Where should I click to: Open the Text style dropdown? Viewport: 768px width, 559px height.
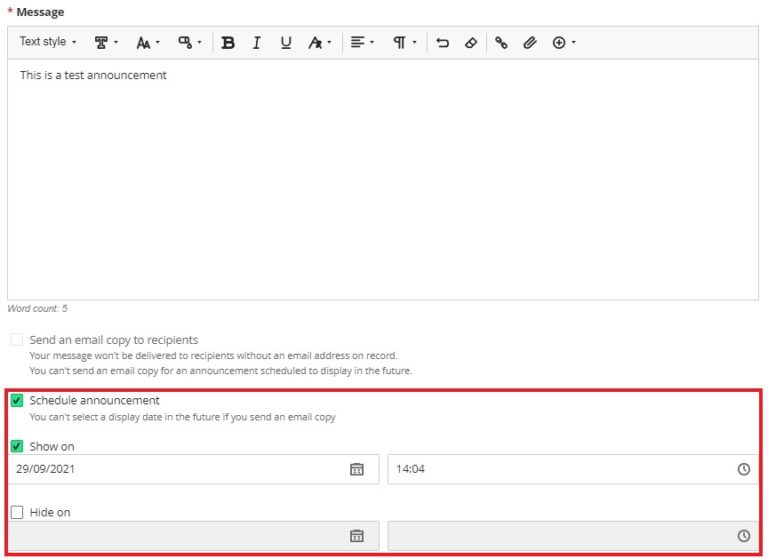[48, 42]
